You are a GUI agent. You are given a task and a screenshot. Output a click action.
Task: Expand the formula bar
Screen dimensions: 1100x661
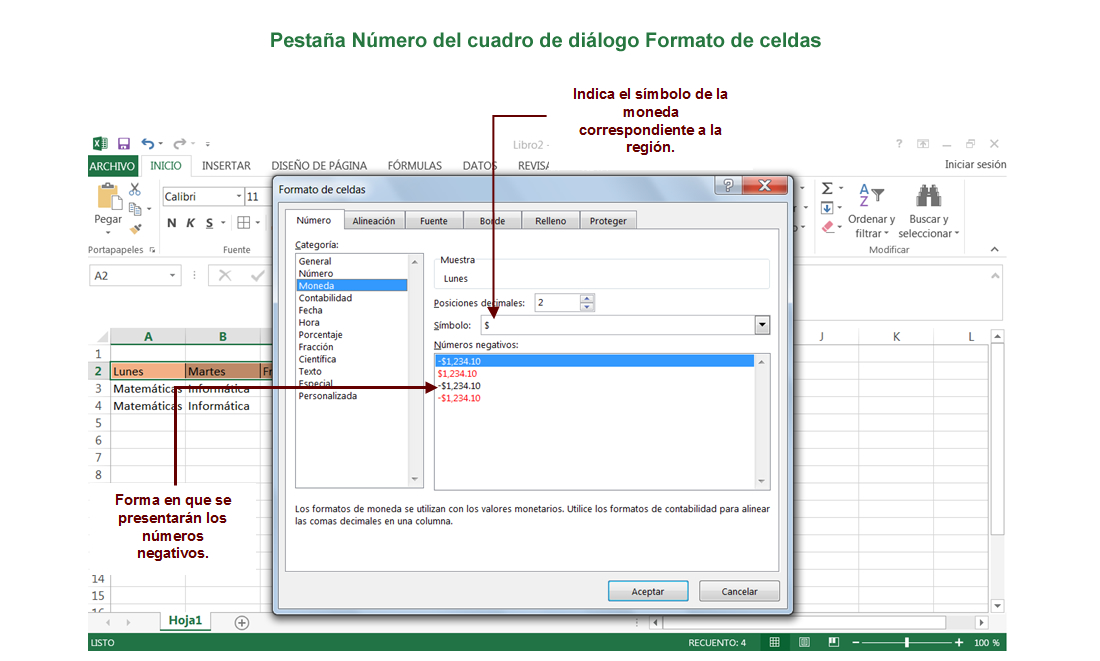994,276
